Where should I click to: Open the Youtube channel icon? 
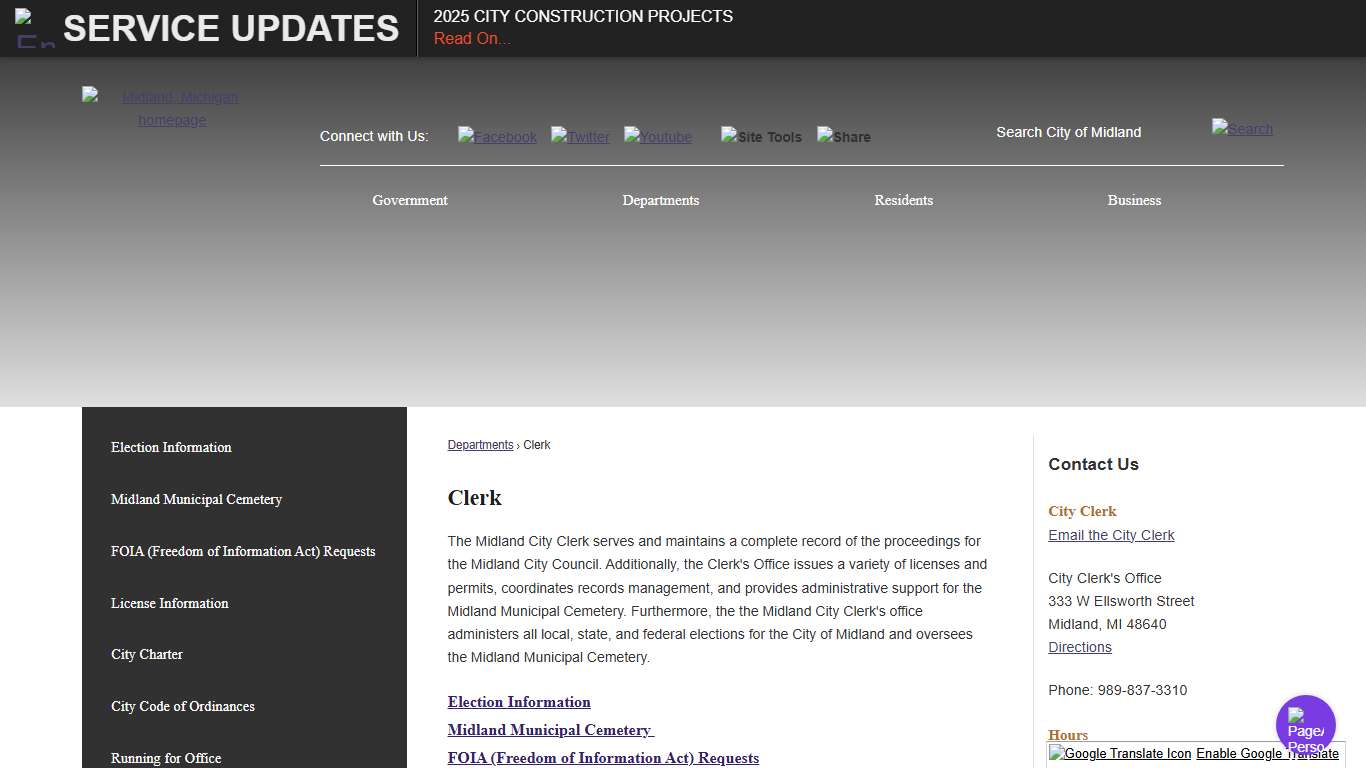(x=657, y=137)
